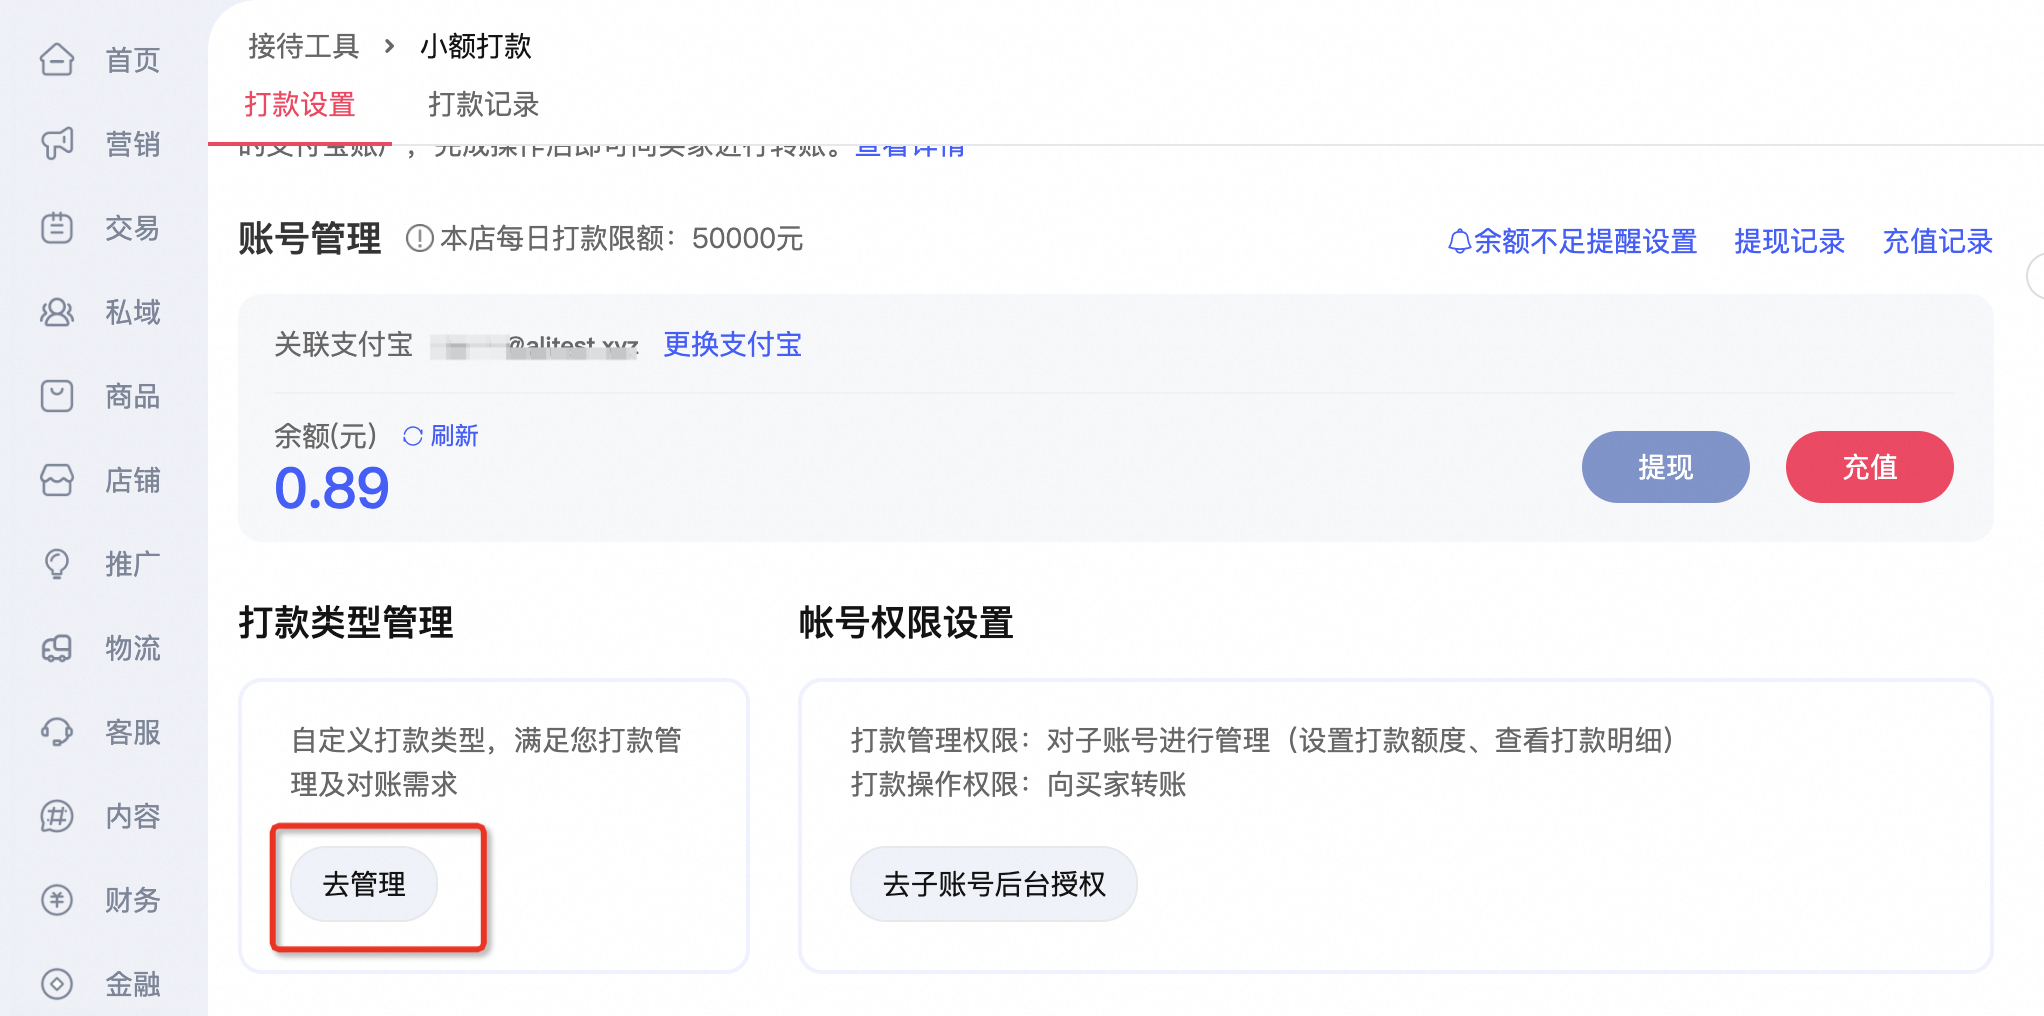Click 去管理 button
2044x1016 pixels.
coord(364,884)
